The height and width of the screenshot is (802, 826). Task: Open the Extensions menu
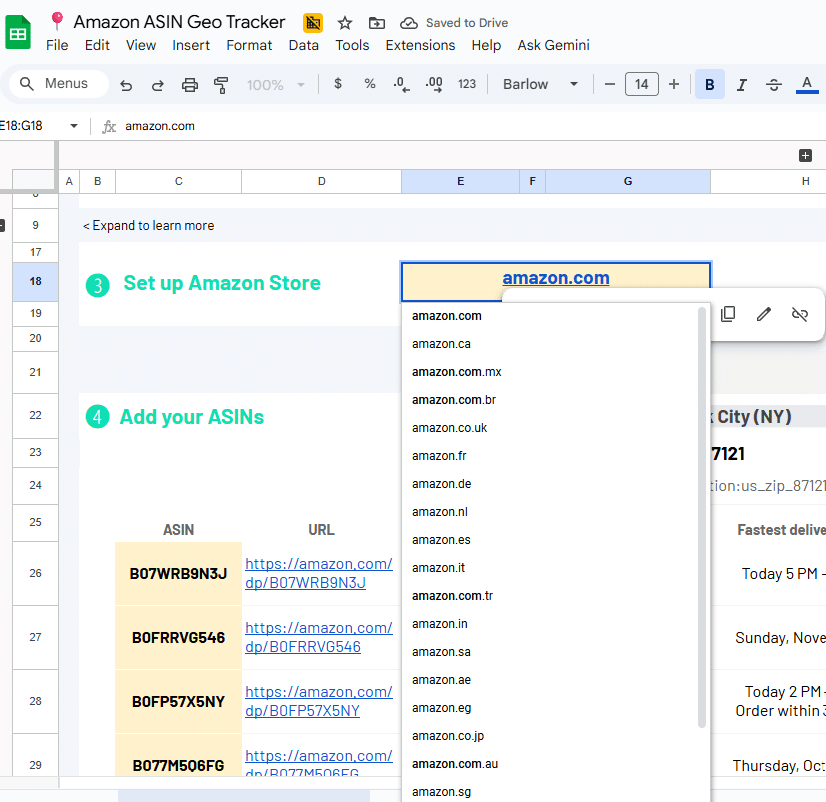coord(420,45)
